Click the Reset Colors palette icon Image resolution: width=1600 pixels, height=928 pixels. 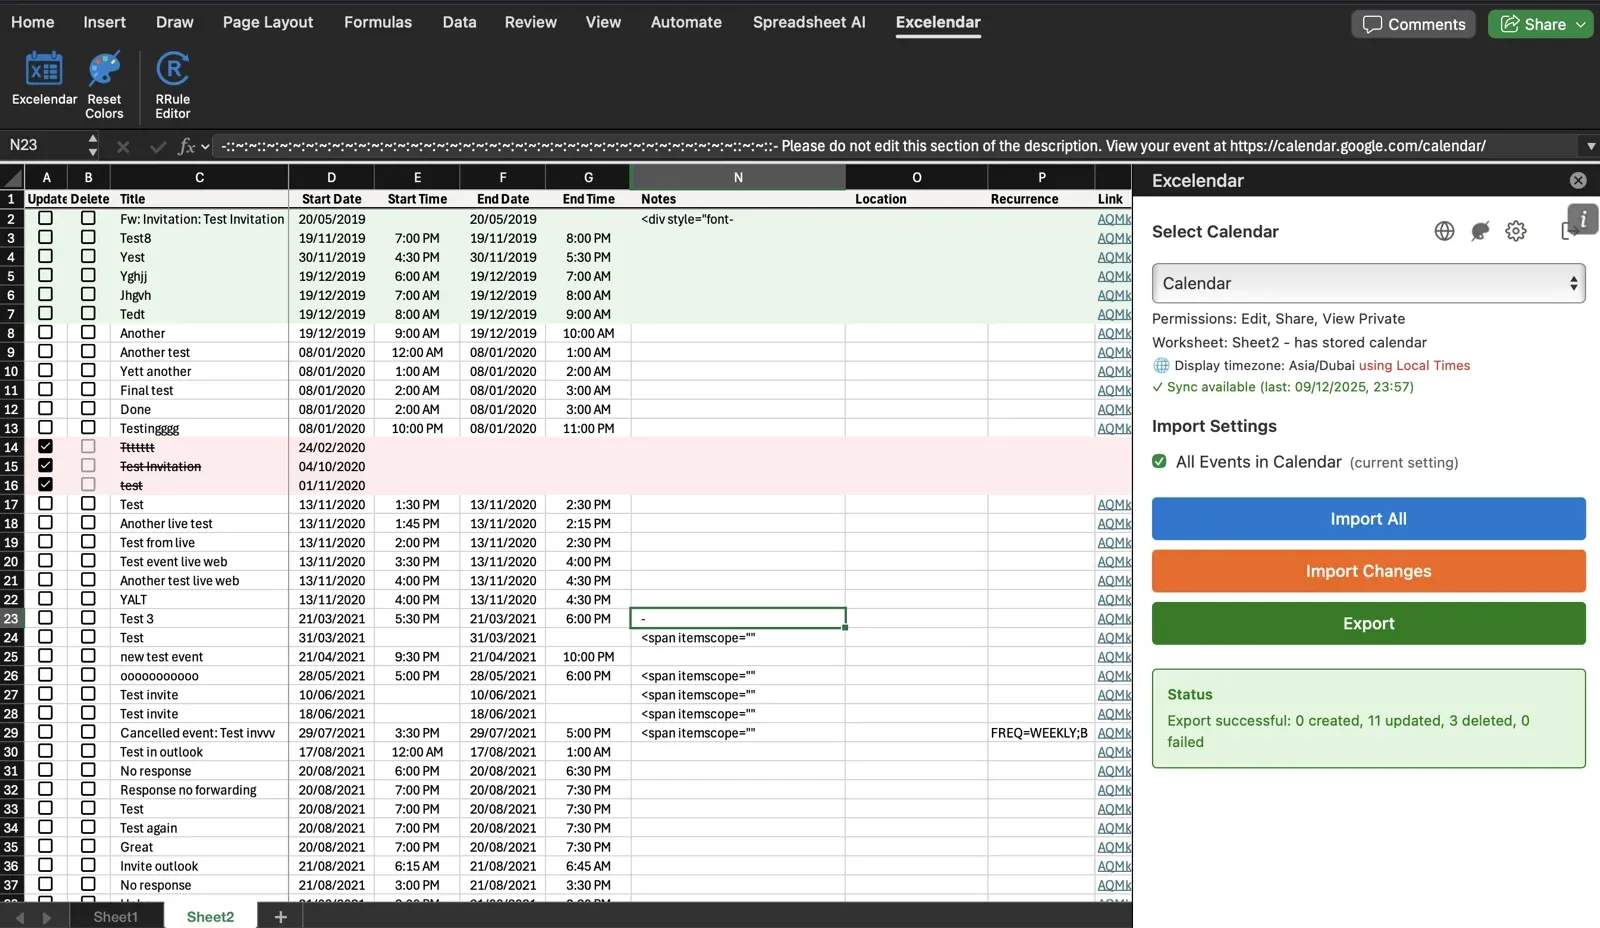pos(104,70)
